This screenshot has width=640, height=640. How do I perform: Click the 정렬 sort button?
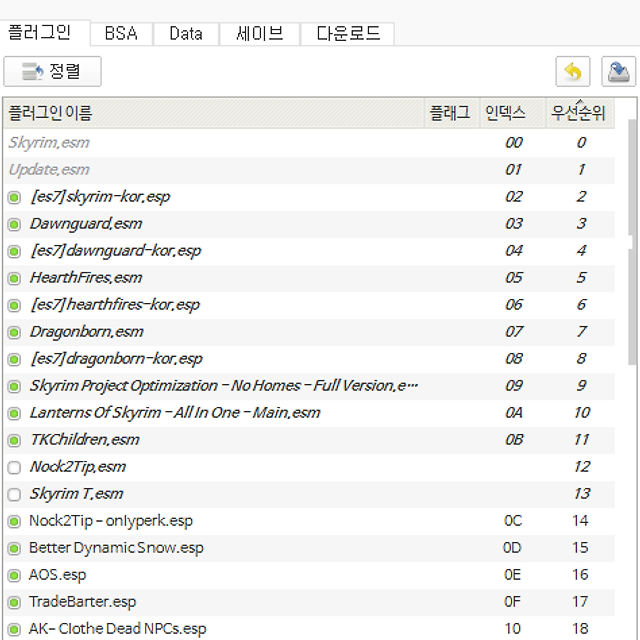coord(52,71)
